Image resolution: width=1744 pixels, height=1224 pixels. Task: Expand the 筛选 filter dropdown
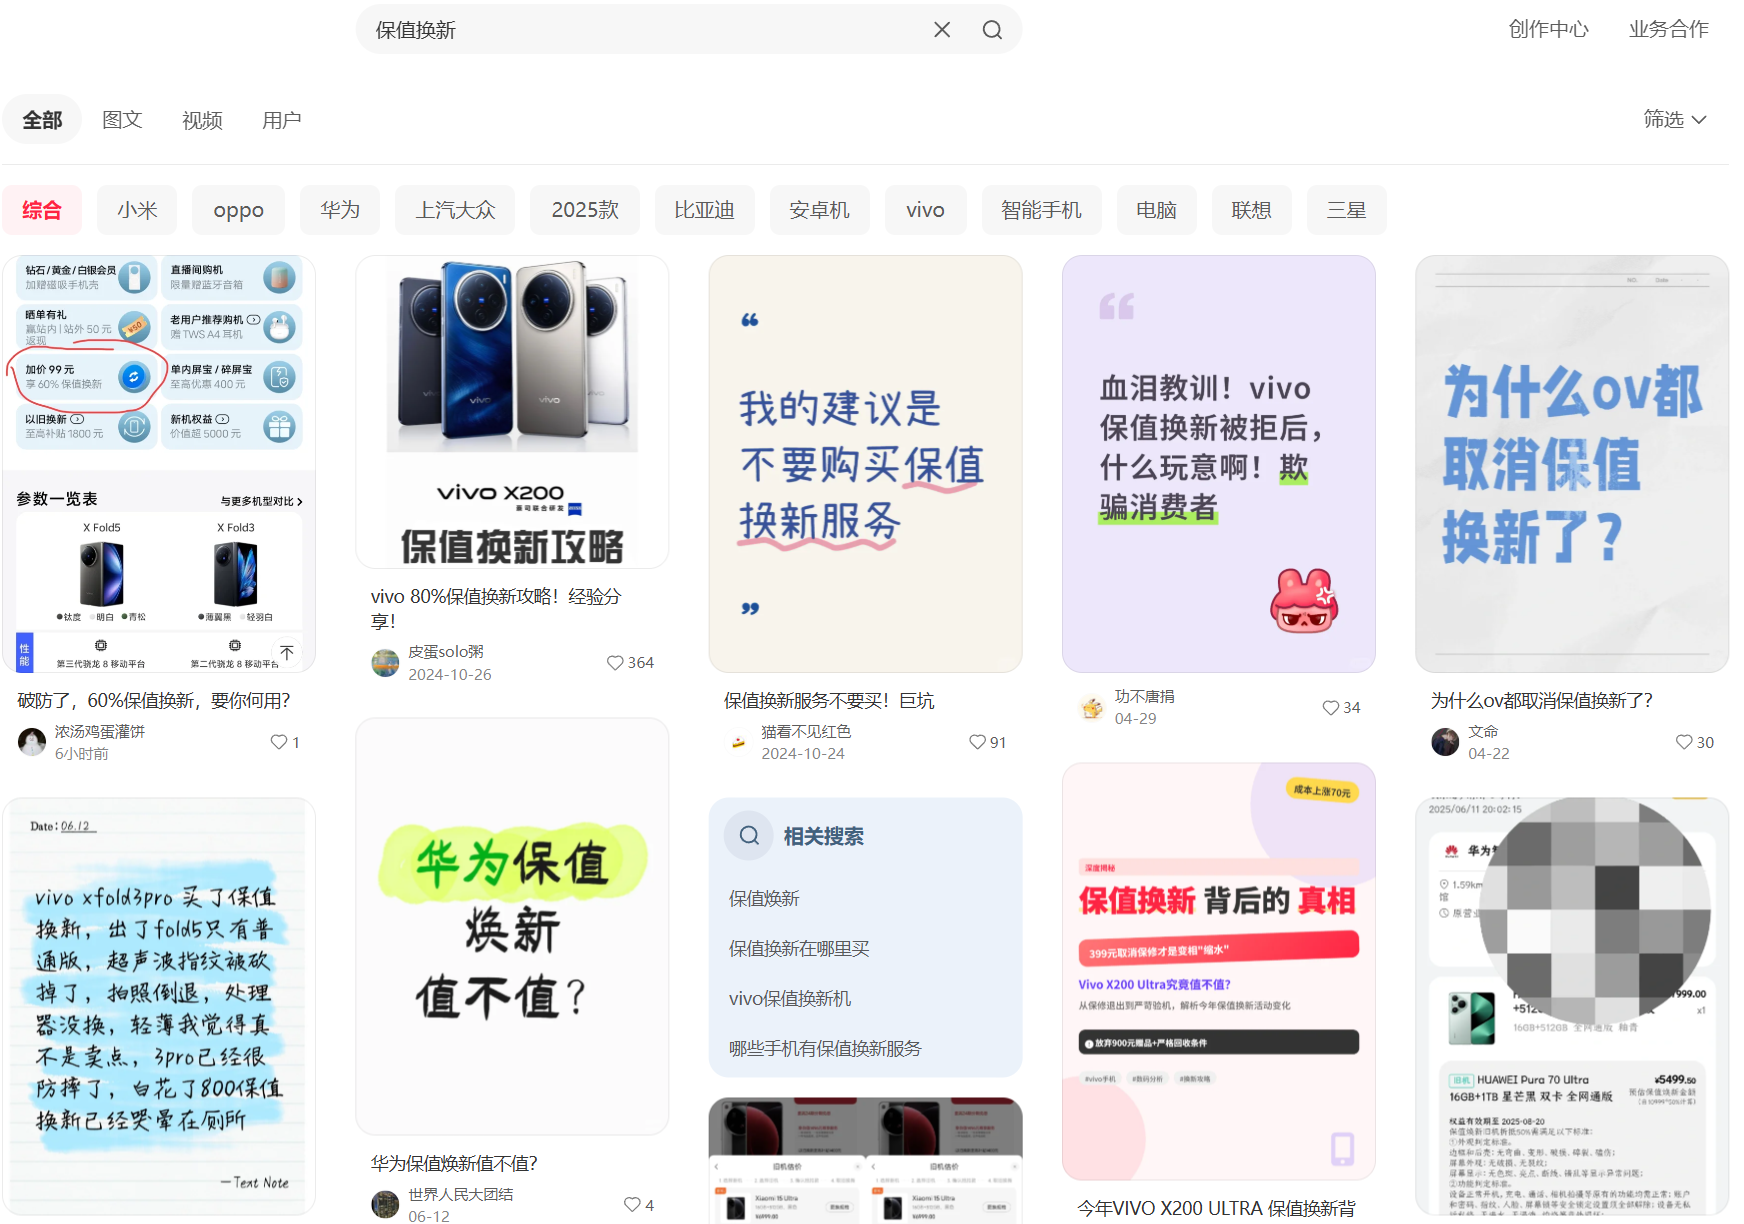coord(1675,119)
